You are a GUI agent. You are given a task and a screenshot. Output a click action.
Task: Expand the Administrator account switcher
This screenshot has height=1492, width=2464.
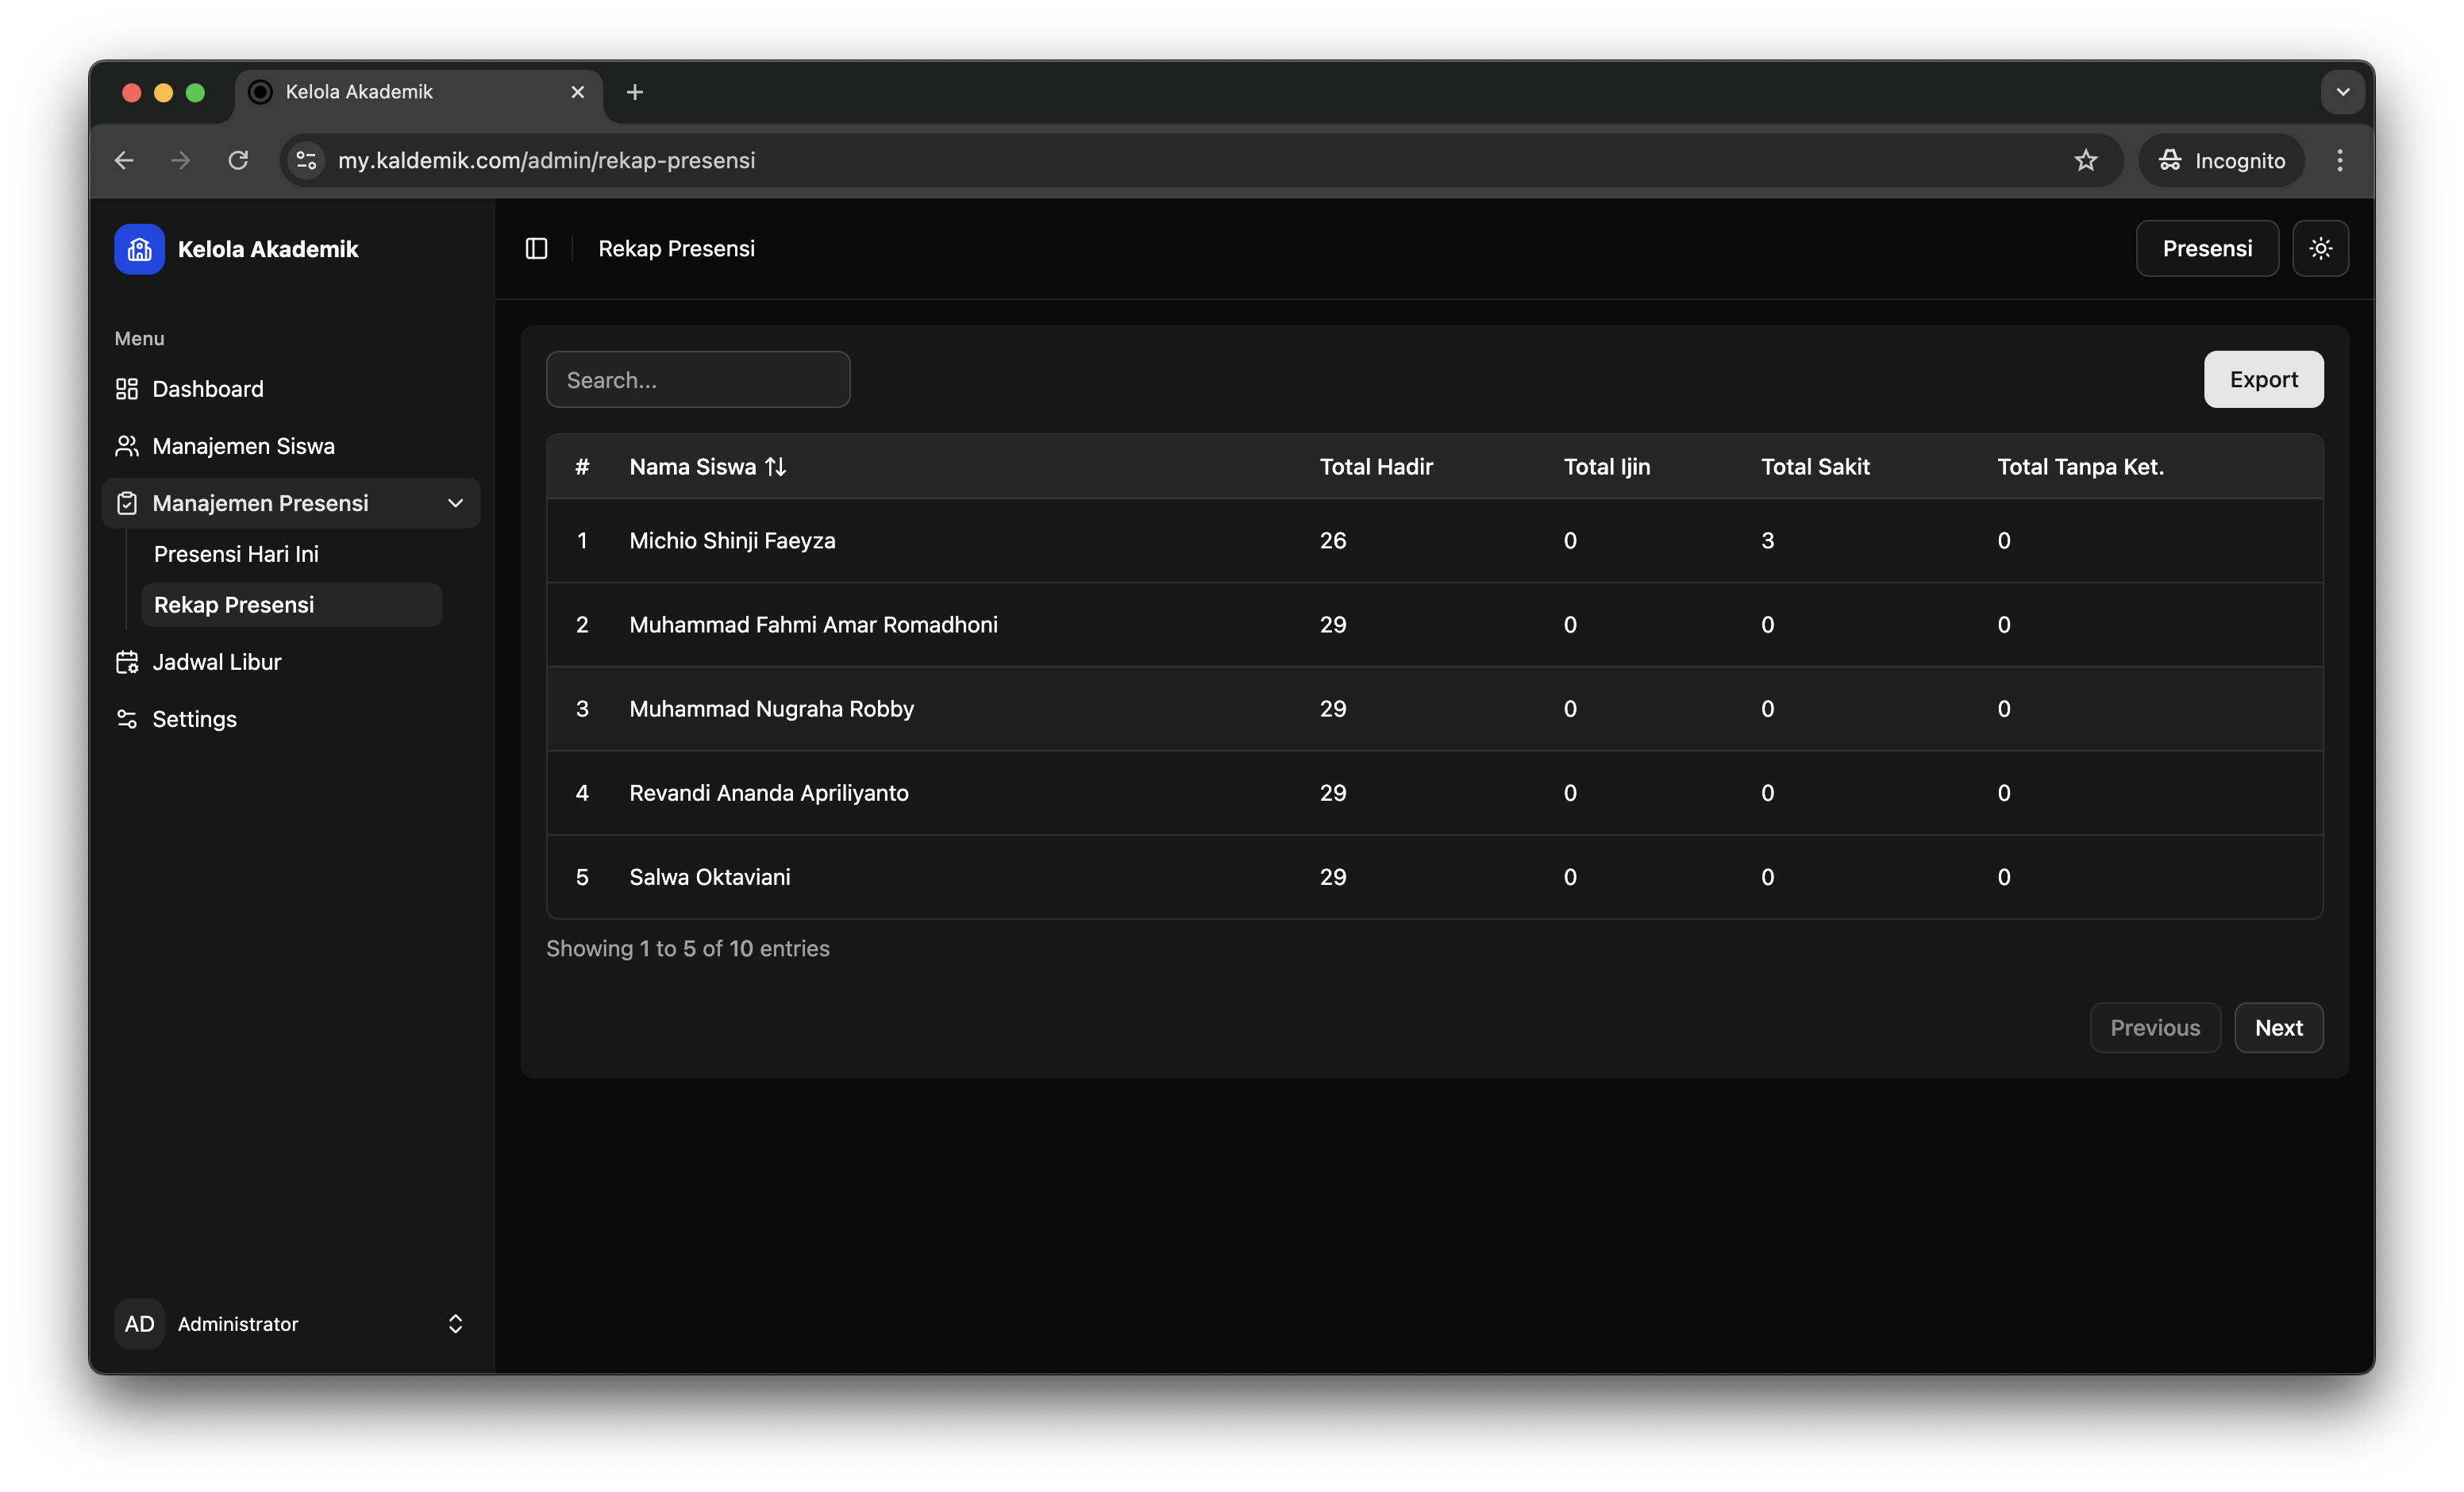[x=455, y=1323]
